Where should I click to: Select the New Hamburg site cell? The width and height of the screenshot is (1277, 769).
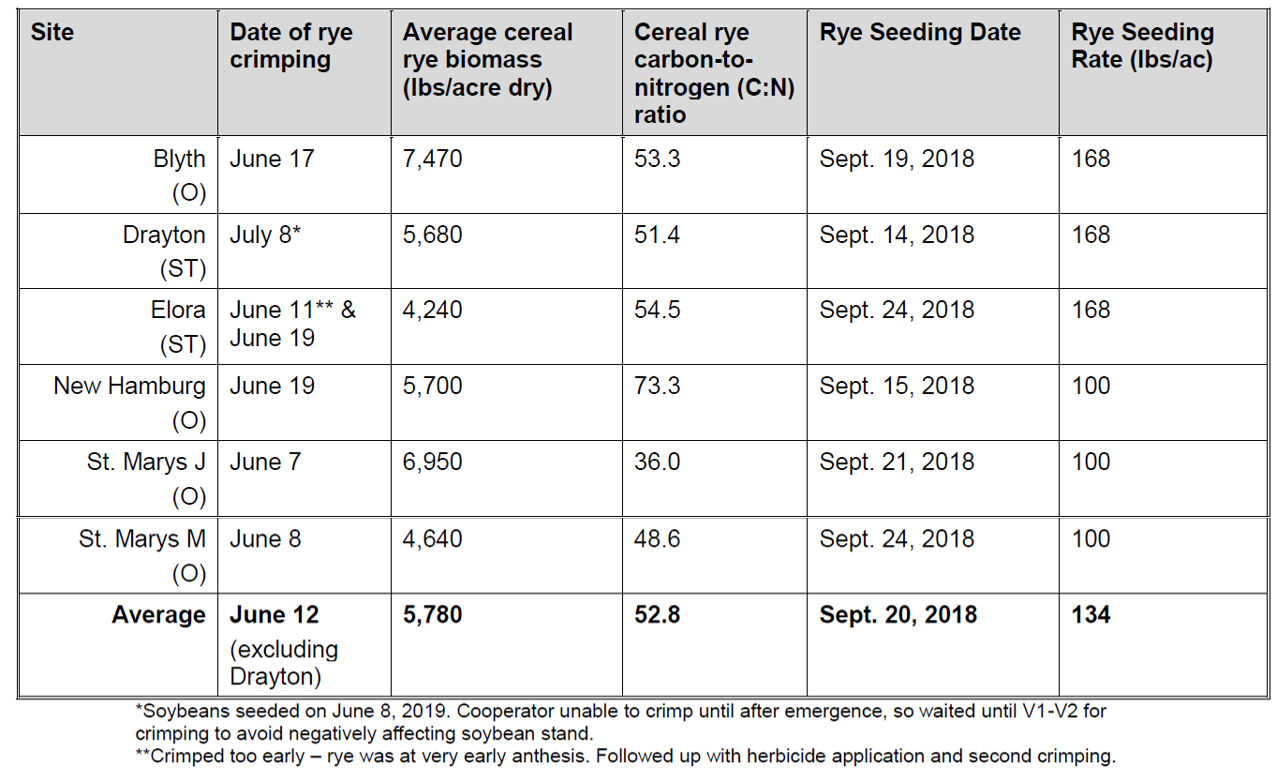pyautogui.click(x=130, y=400)
